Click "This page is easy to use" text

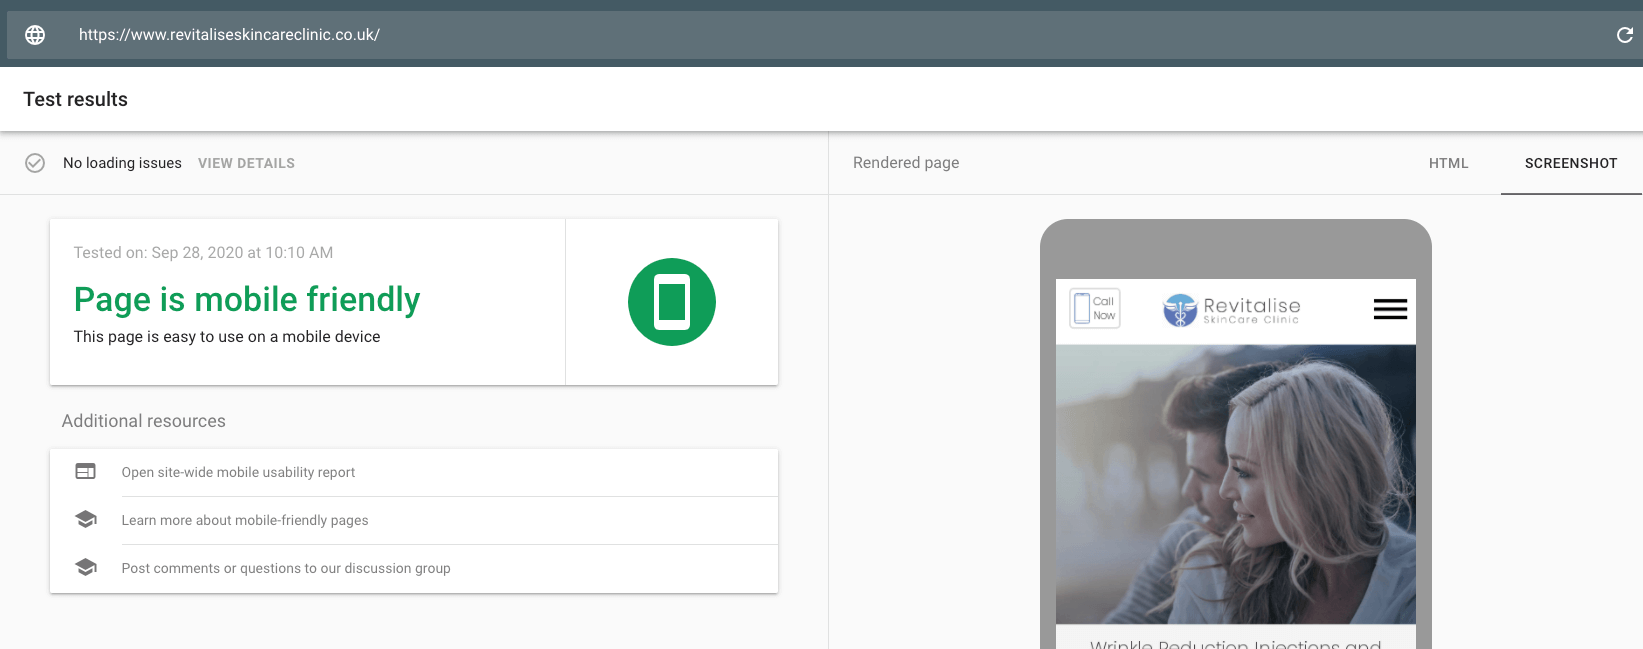click(227, 337)
